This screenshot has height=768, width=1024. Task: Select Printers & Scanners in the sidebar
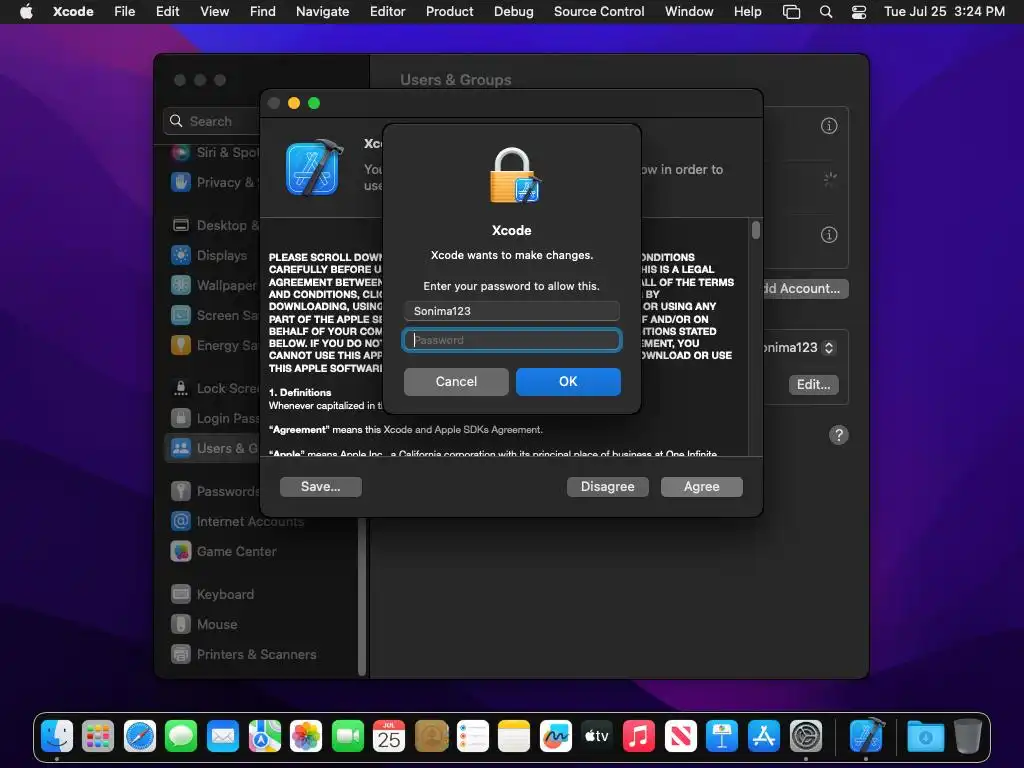tap(261, 654)
